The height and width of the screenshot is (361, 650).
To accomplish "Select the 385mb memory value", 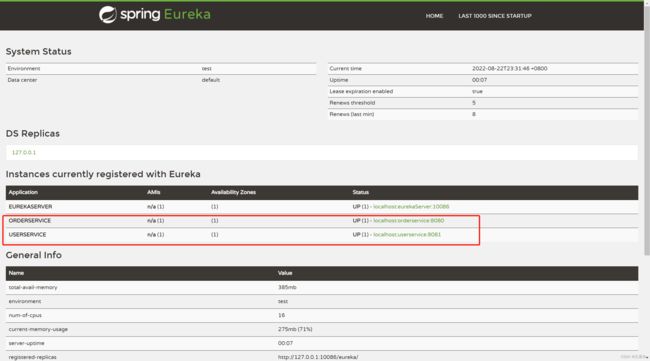I will click(x=287, y=287).
